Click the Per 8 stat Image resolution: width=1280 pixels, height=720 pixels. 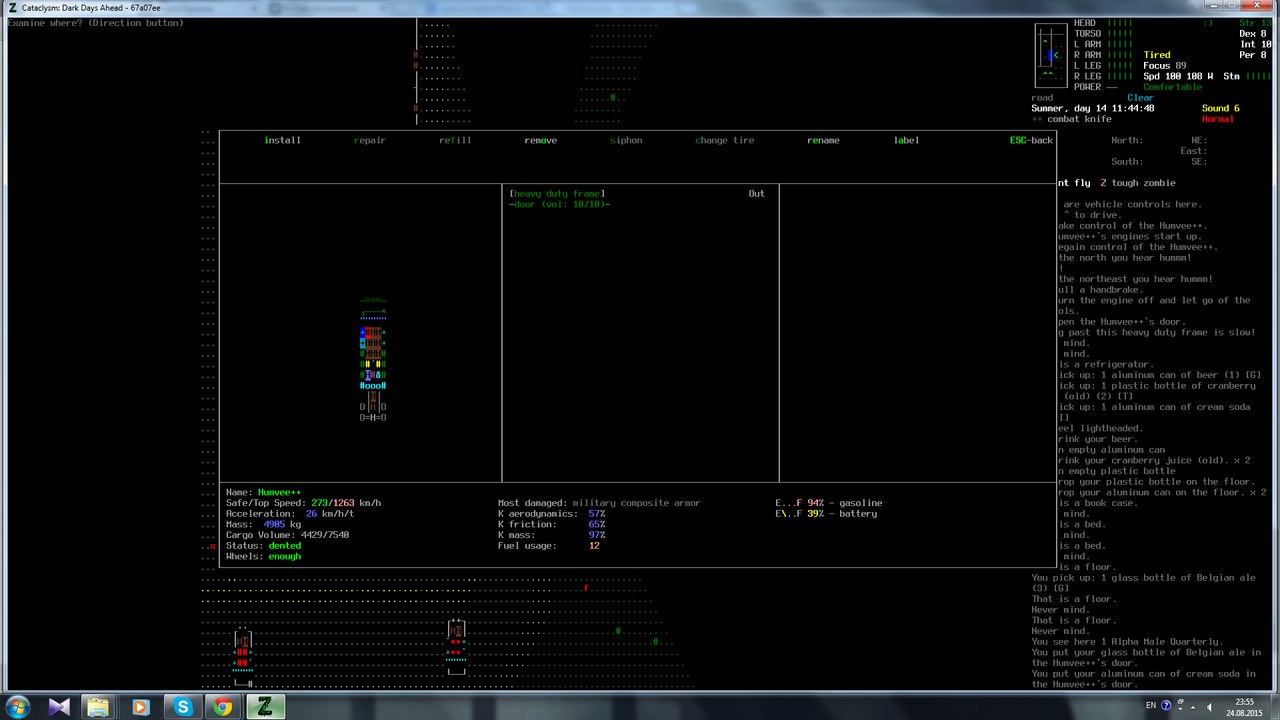(x=1253, y=55)
